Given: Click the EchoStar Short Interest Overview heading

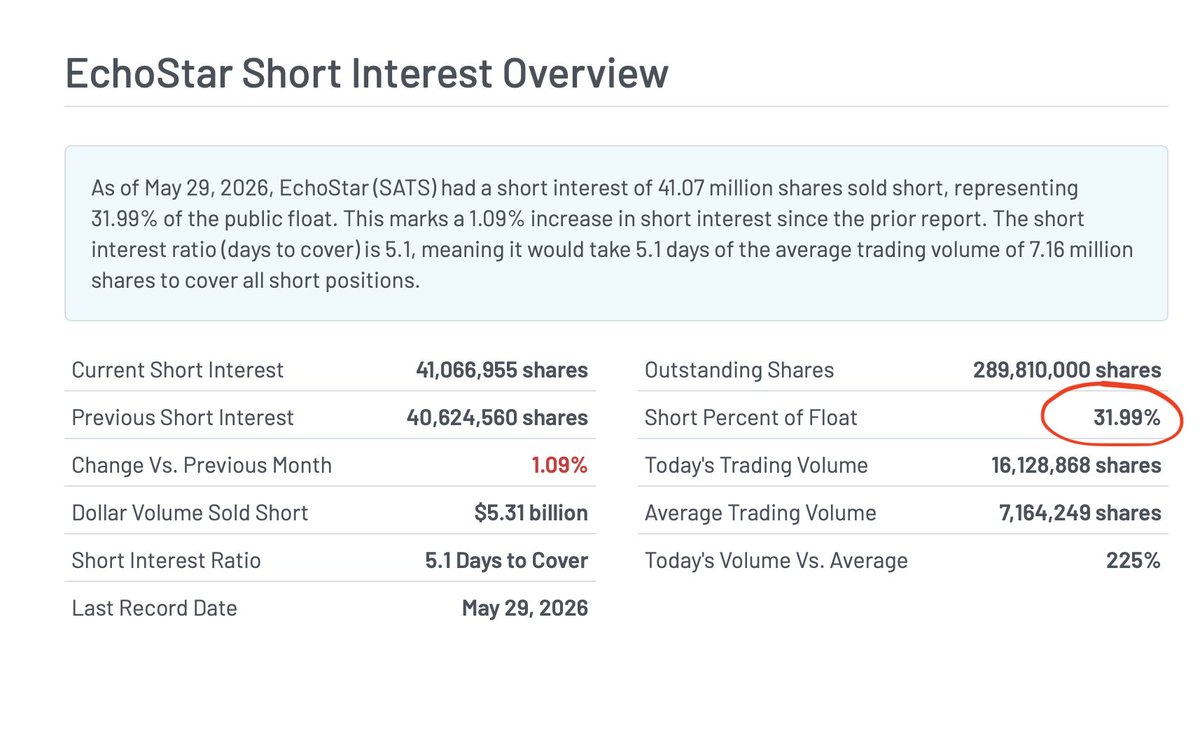Looking at the screenshot, I should 367,73.
